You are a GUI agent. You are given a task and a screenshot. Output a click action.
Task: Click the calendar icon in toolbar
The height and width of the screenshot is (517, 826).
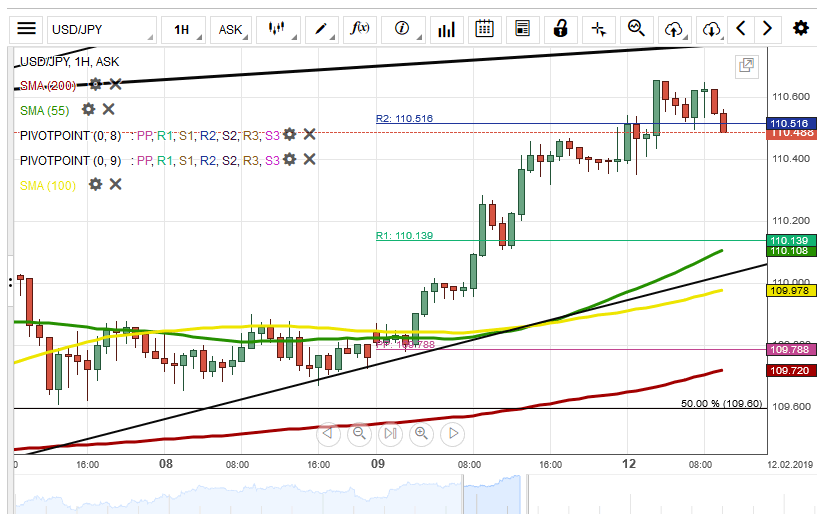pos(484,29)
